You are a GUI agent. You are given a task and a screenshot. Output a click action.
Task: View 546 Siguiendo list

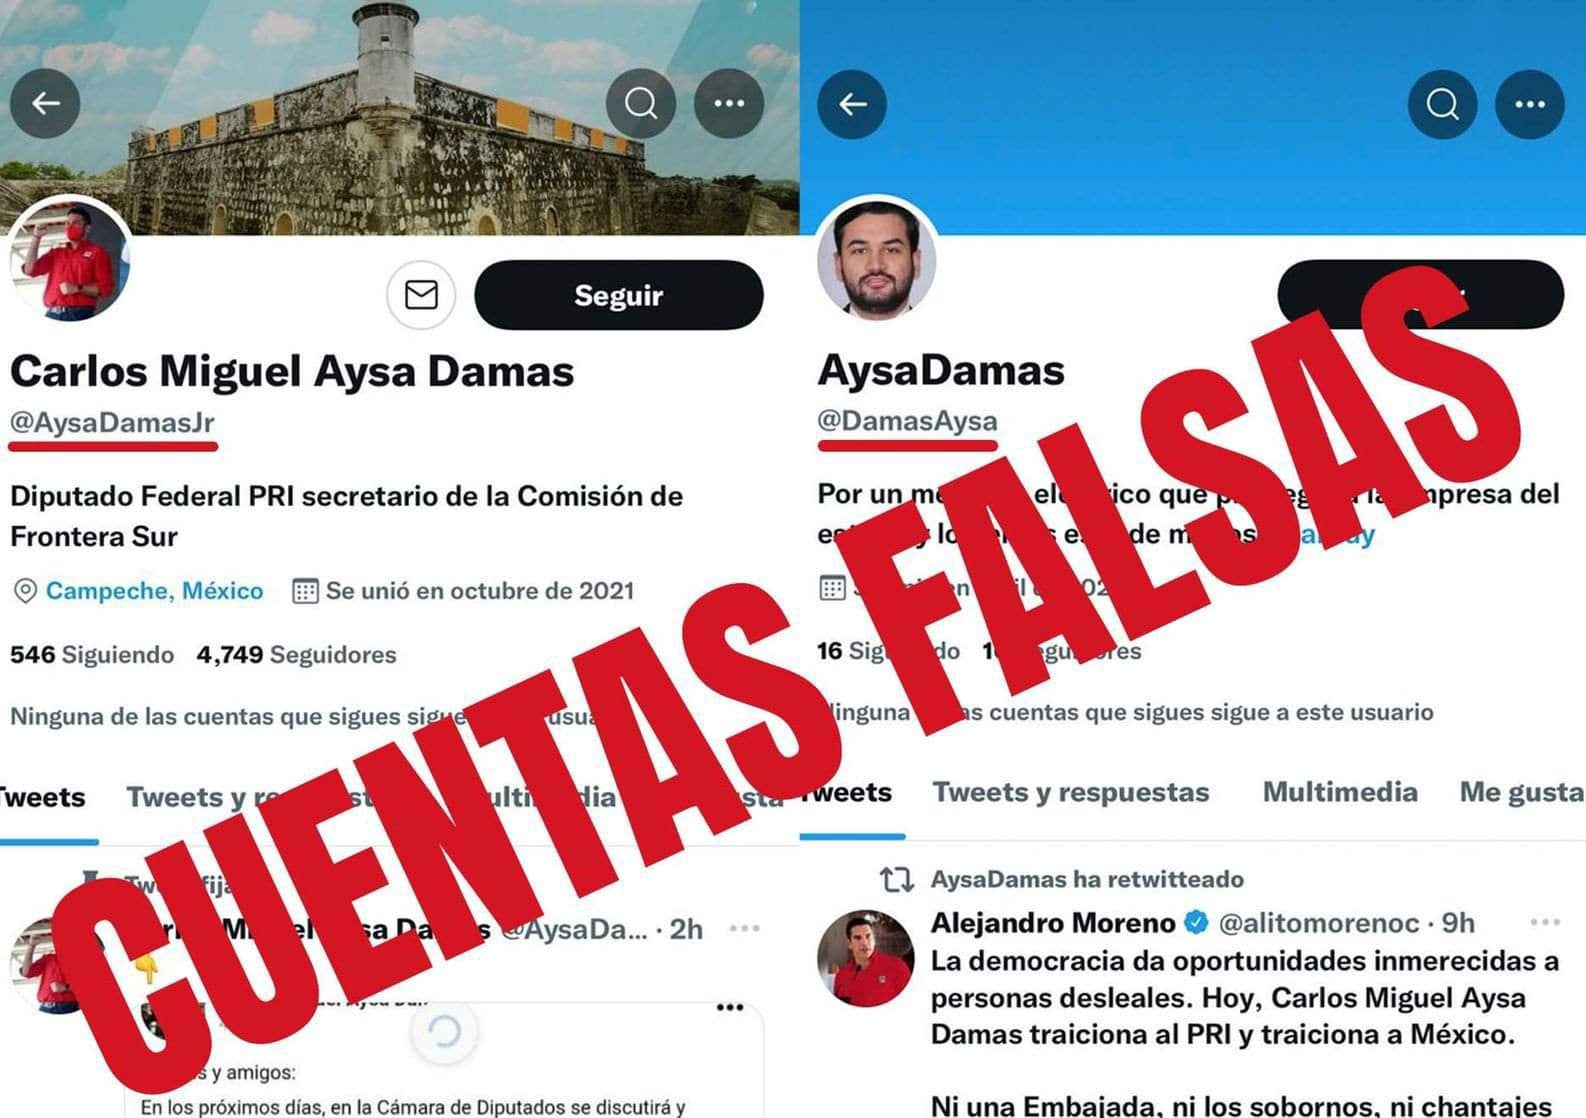coord(92,655)
